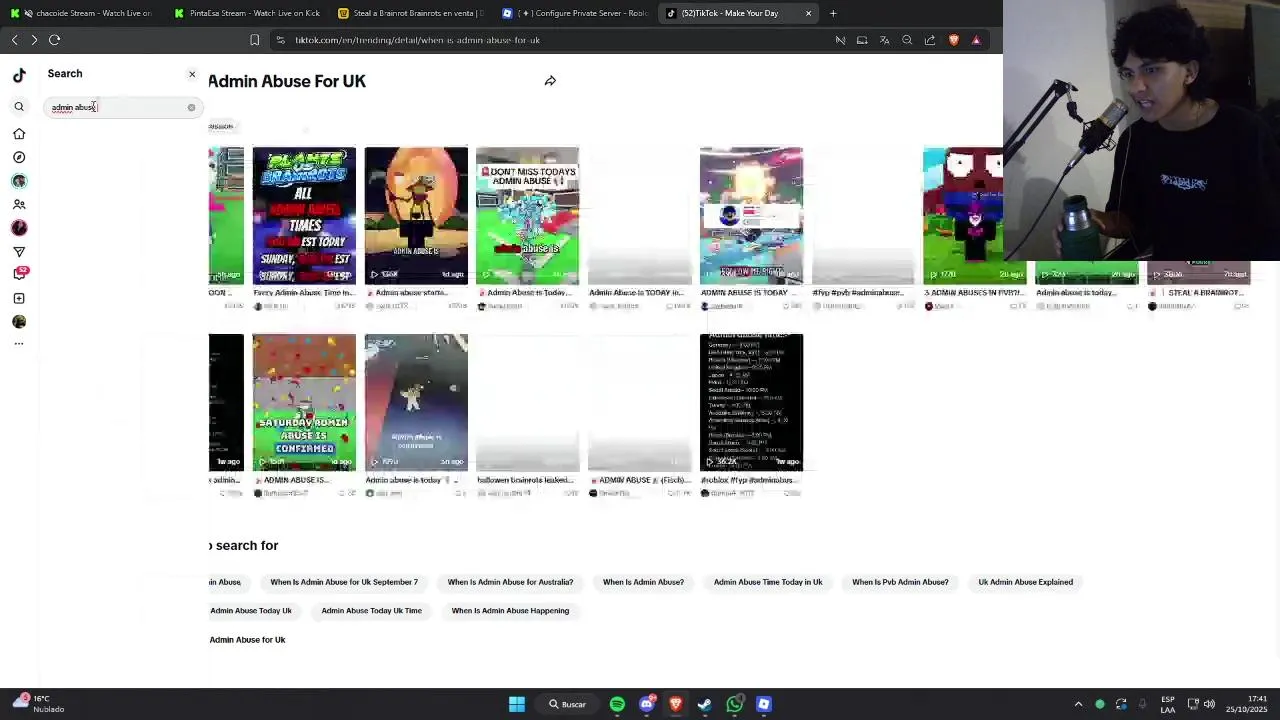The height and width of the screenshot is (720, 1280).
Task: Click the Uk Admin Abuse Explained link
Action: [x=1025, y=582]
